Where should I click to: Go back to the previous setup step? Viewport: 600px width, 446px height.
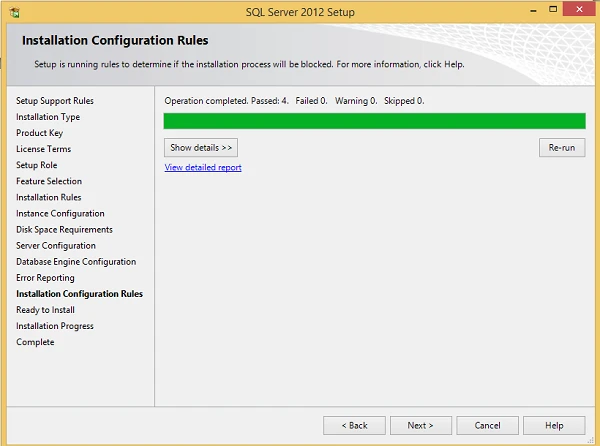pos(354,425)
